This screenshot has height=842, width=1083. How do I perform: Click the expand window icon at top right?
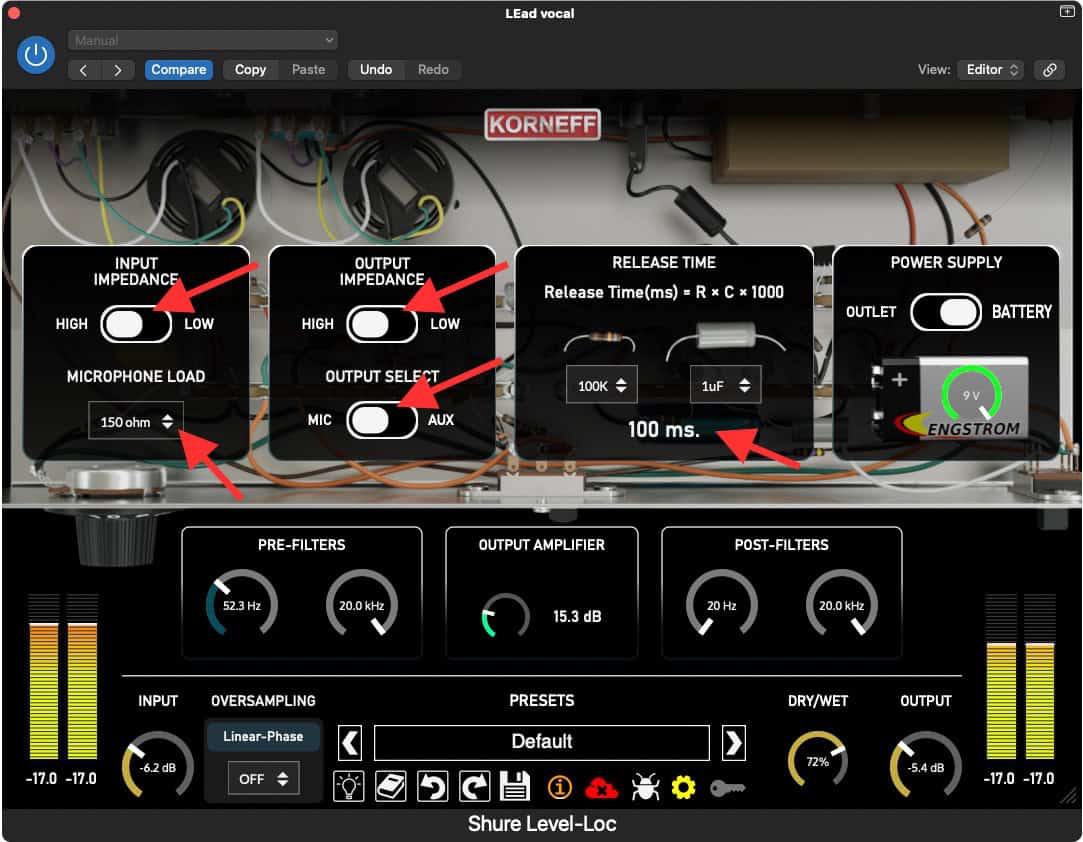coord(1067,12)
